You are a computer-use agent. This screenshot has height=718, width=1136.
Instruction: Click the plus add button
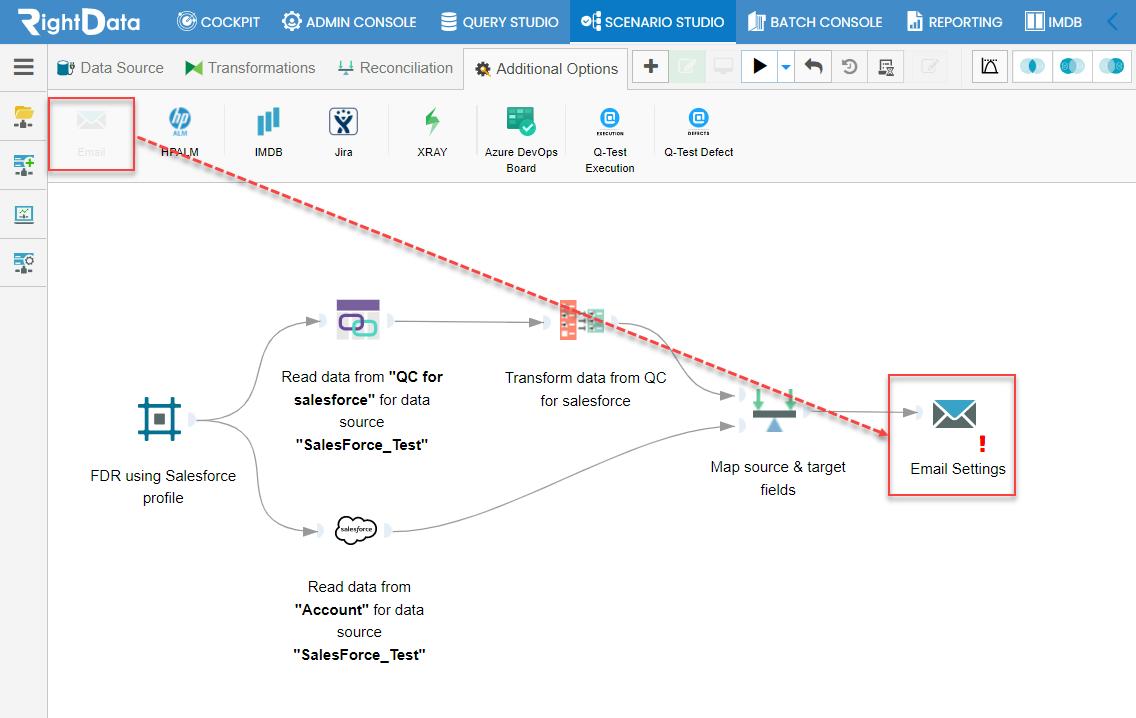coord(651,67)
